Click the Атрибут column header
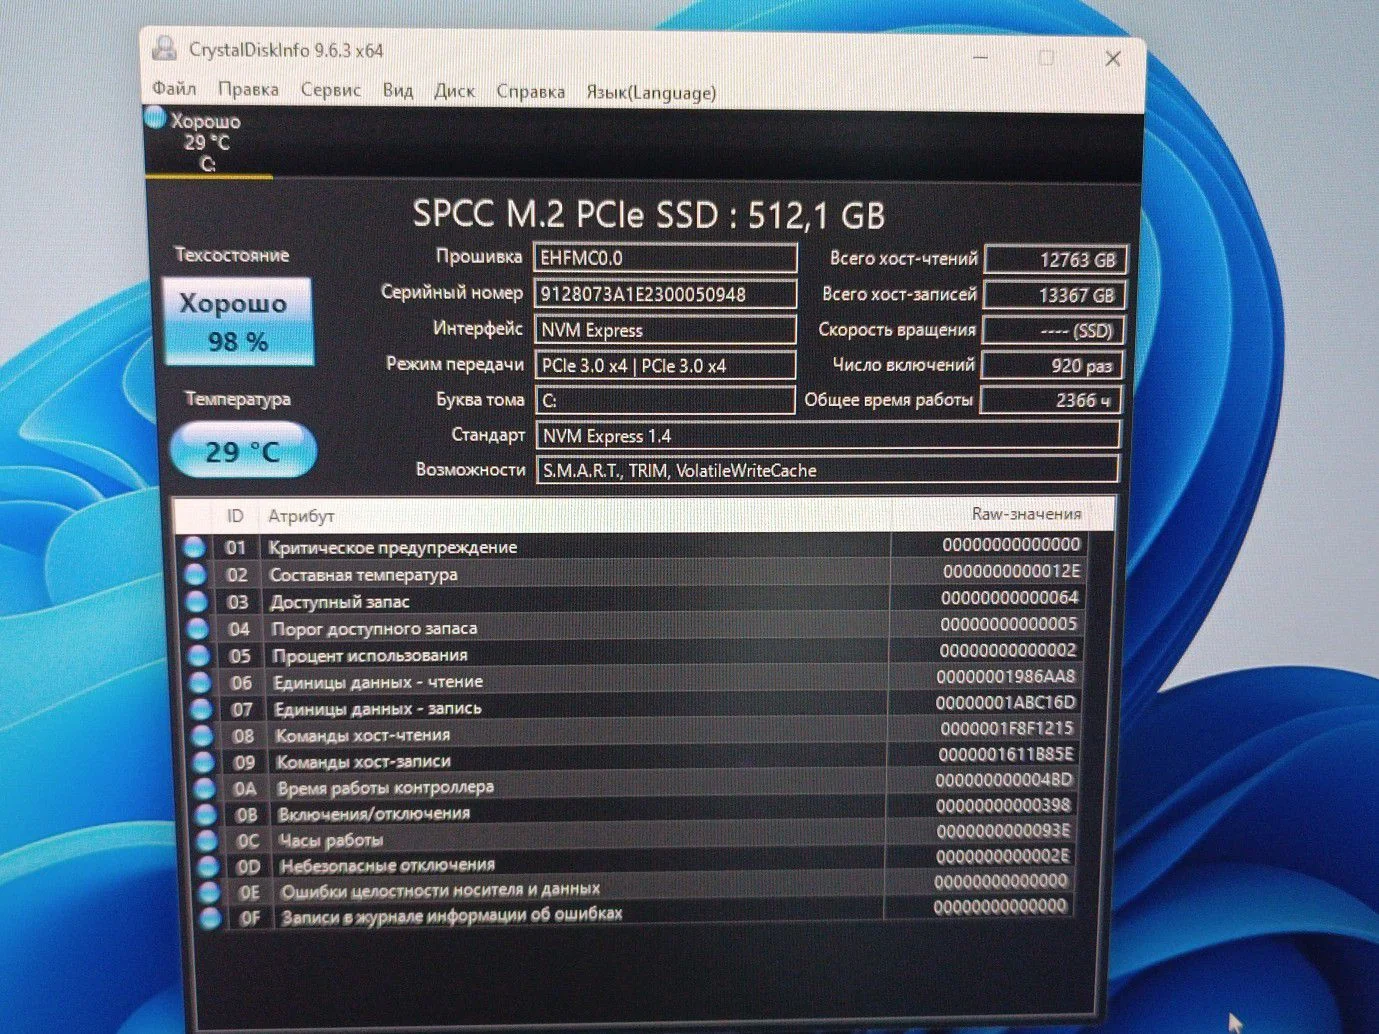This screenshot has width=1379, height=1034. [301, 516]
